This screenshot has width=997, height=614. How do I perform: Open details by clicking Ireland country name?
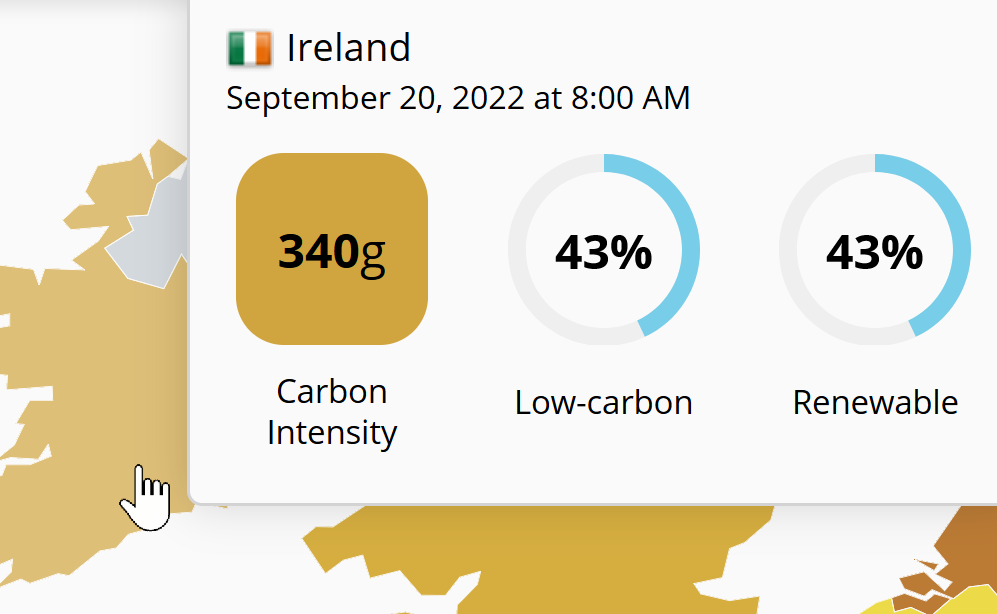[x=348, y=47]
